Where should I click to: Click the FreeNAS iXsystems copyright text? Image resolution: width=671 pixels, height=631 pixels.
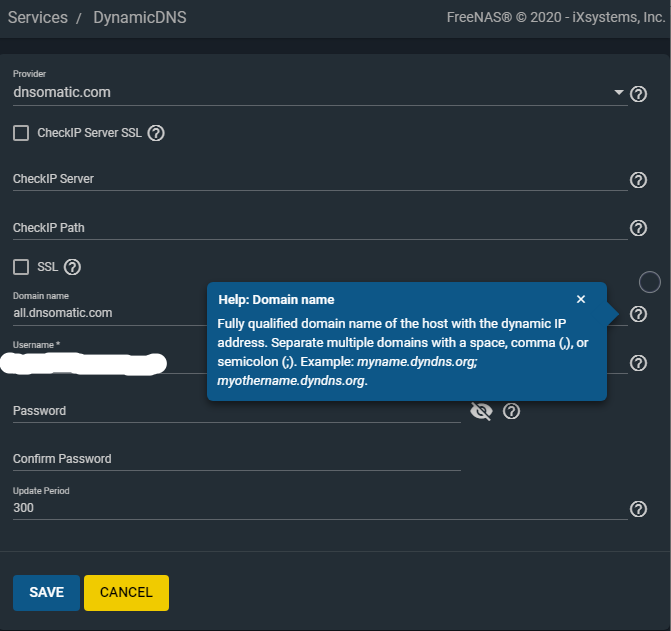(556, 17)
